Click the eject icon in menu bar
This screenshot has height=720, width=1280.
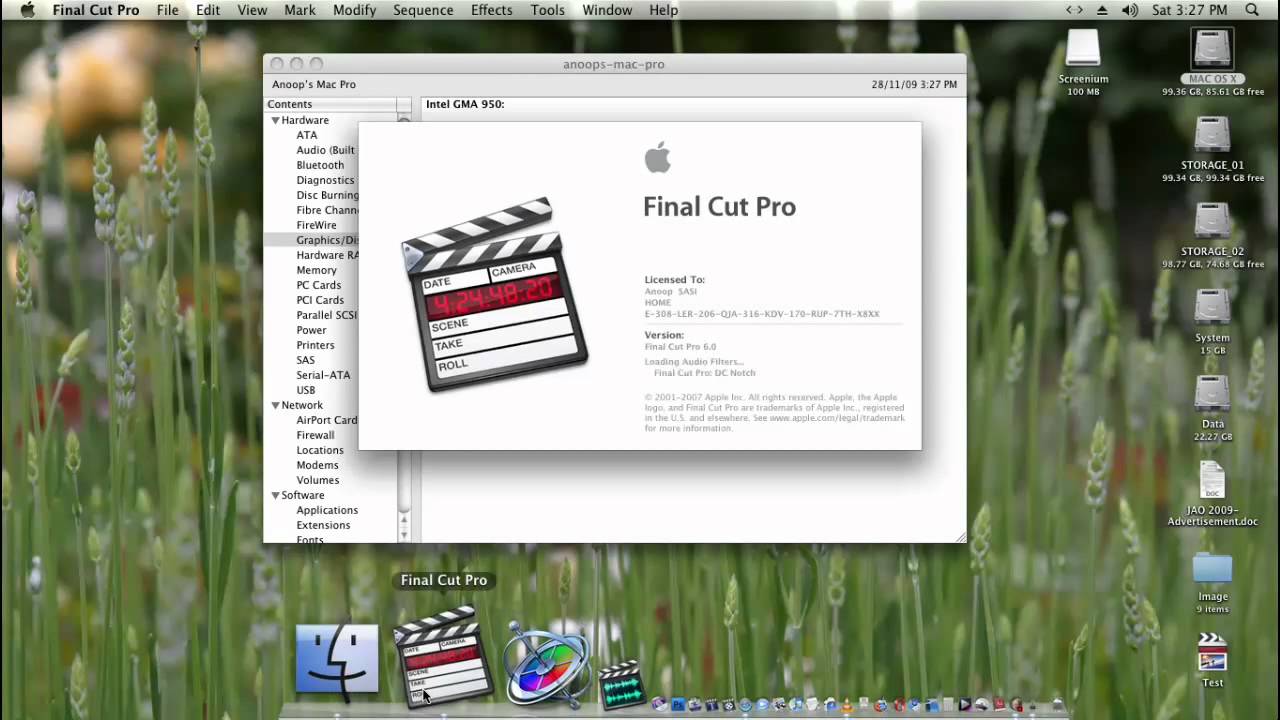[1102, 10]
